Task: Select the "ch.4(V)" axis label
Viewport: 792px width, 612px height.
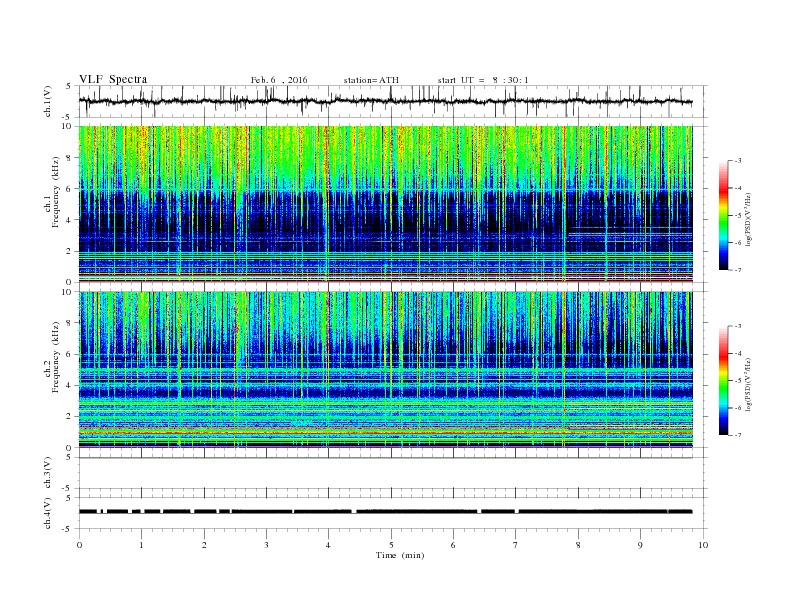Action: click(48, 513)
